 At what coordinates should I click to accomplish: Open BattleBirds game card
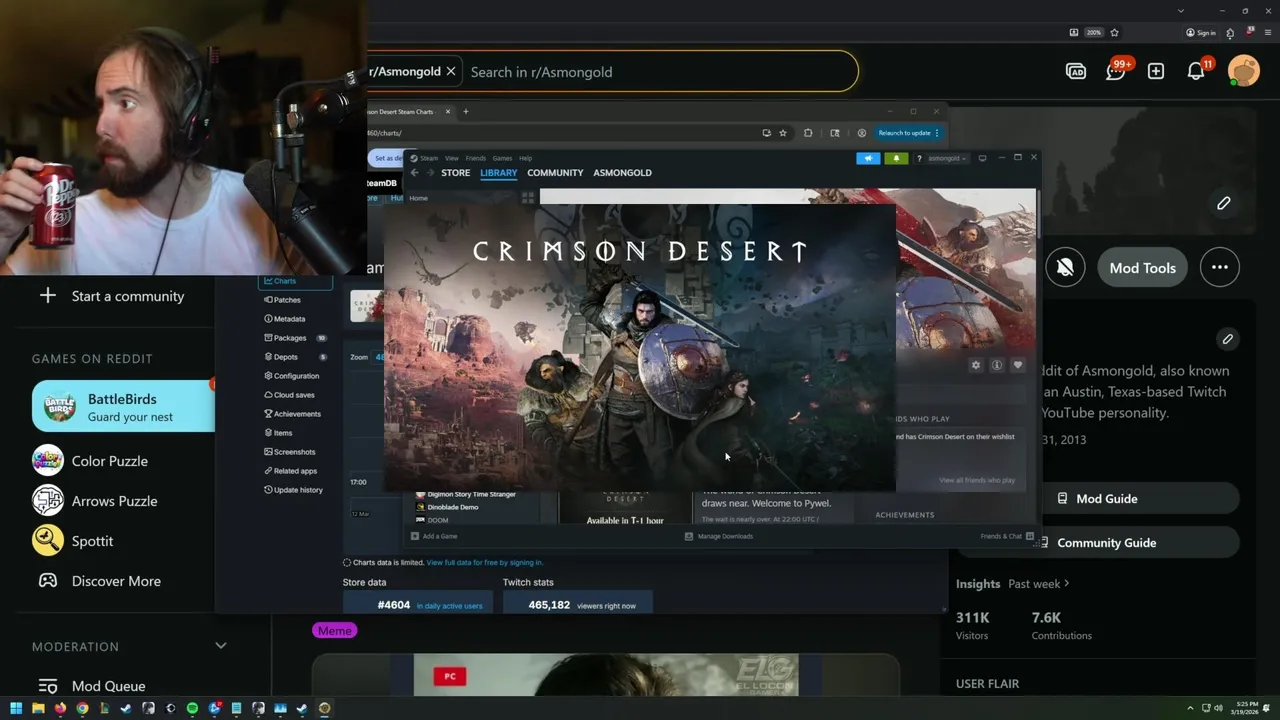coord(123,406)
